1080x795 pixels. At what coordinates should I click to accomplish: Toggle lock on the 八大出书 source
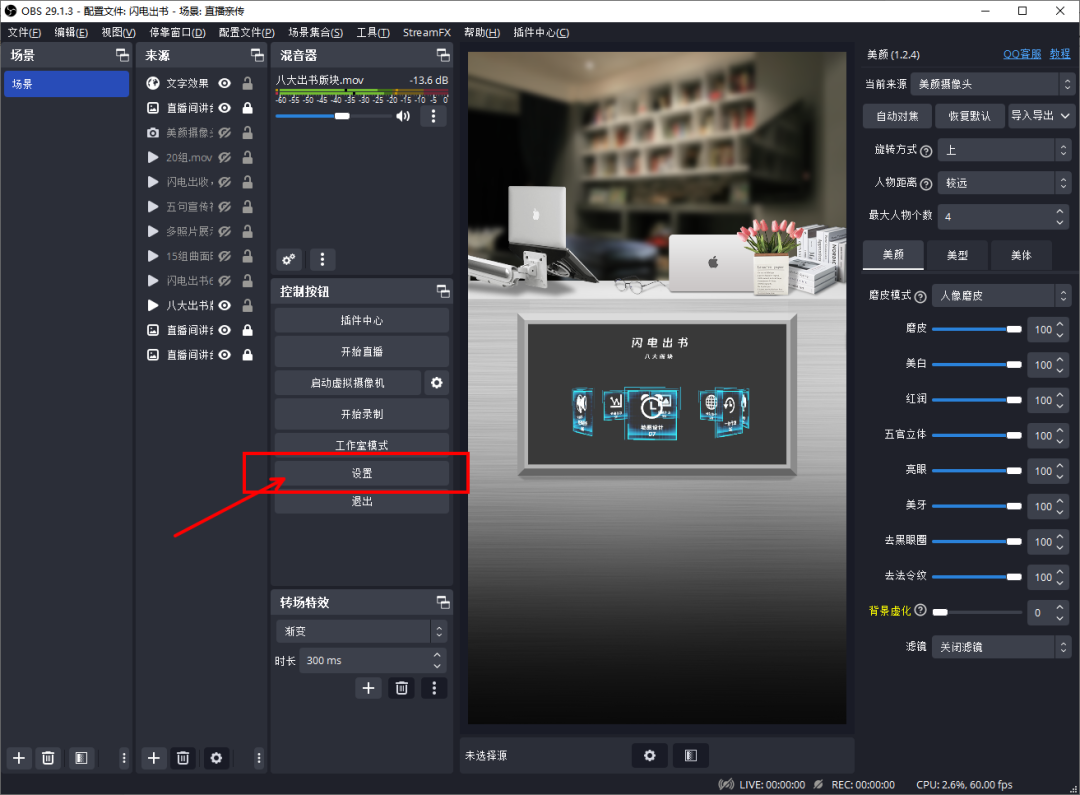(x=247, y=306)
